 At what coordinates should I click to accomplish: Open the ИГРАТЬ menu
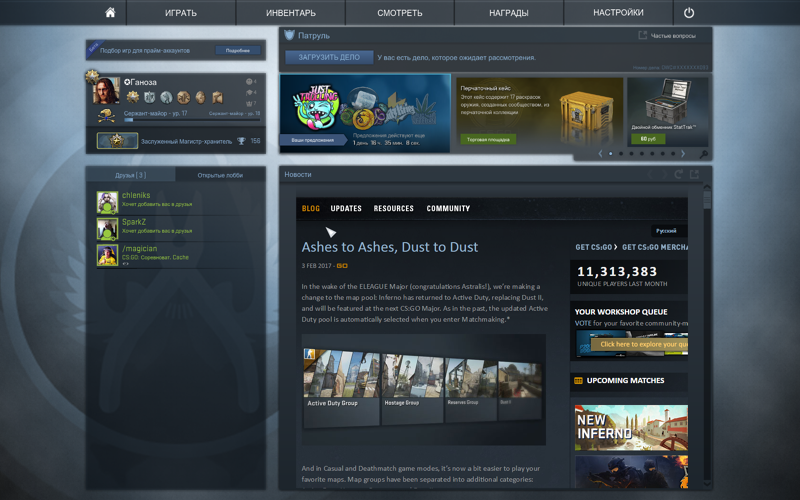click(181, 13)
